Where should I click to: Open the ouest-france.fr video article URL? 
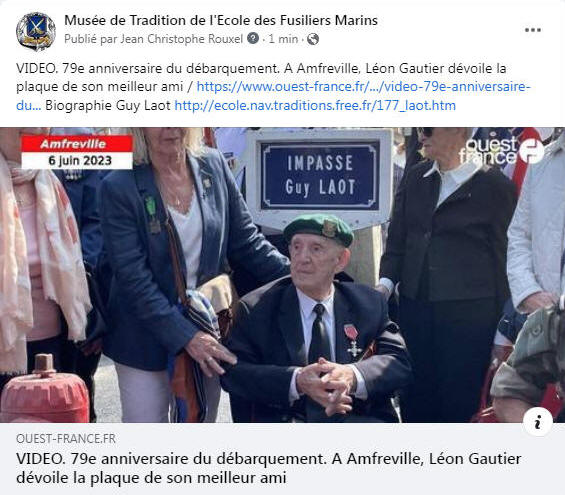tap(273, 96)
